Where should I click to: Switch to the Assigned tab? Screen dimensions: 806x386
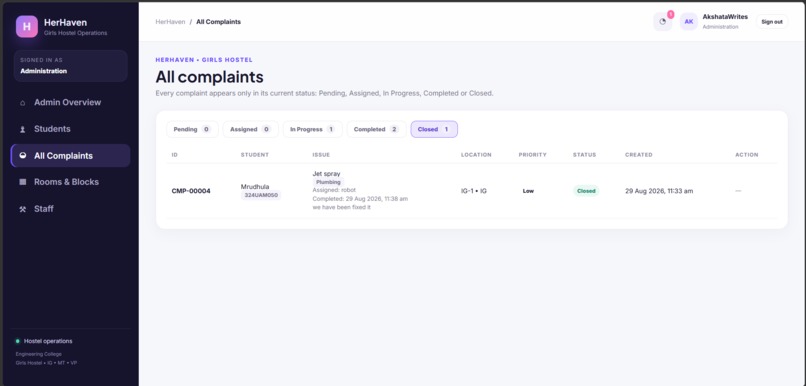250,130
